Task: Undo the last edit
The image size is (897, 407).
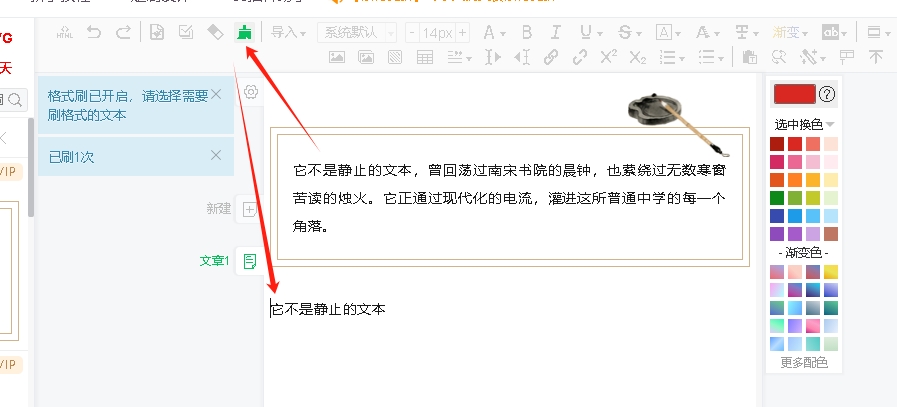Action: coord(94,32)
